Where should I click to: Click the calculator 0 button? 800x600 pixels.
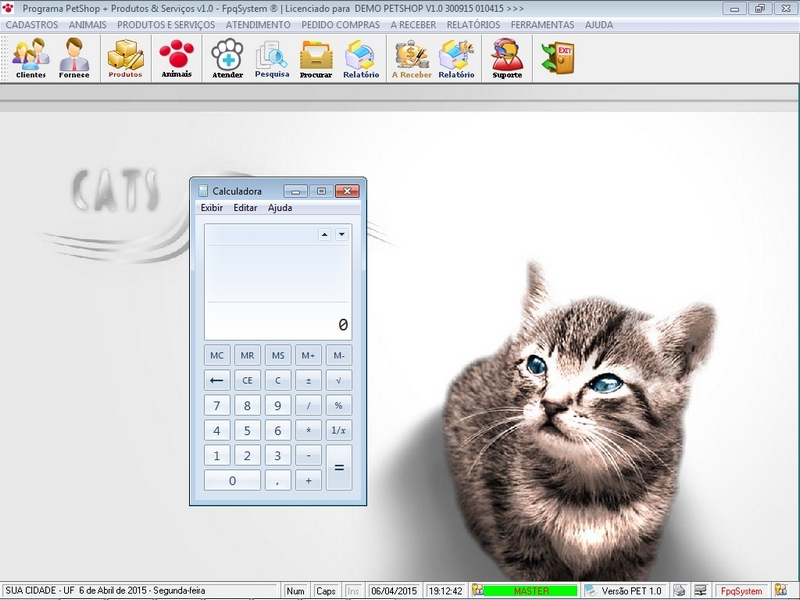tap(232, 480)
